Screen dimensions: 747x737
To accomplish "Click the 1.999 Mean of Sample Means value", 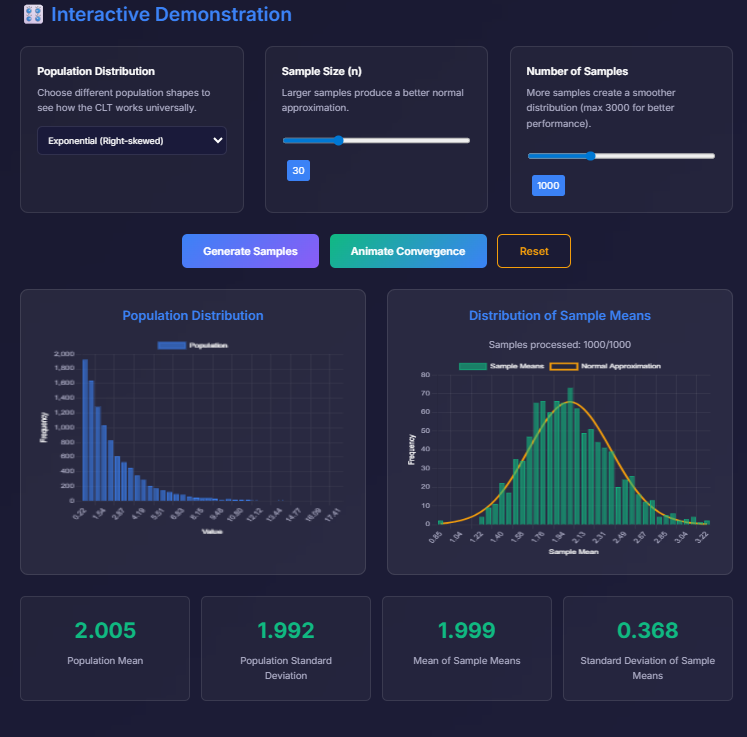I will tap(467, 630).
